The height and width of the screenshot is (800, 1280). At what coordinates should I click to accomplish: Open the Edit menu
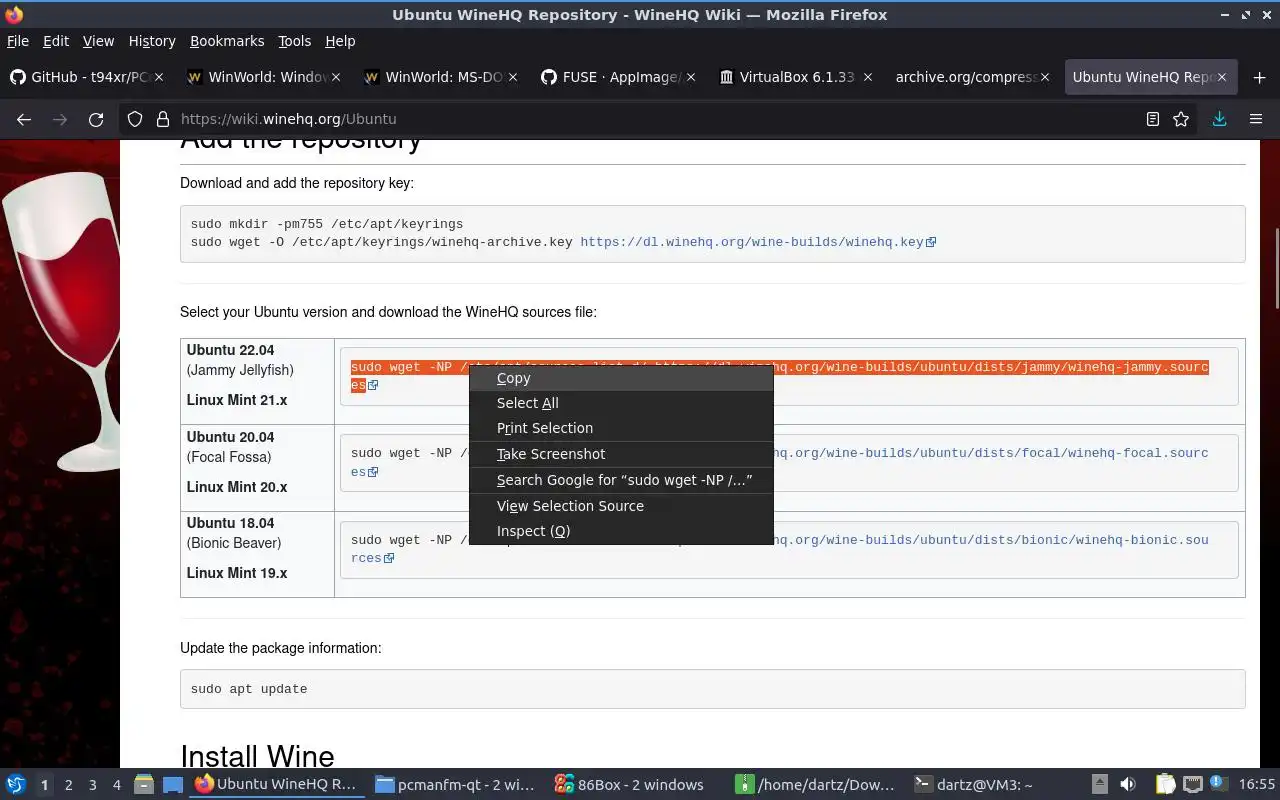point(56,41)
